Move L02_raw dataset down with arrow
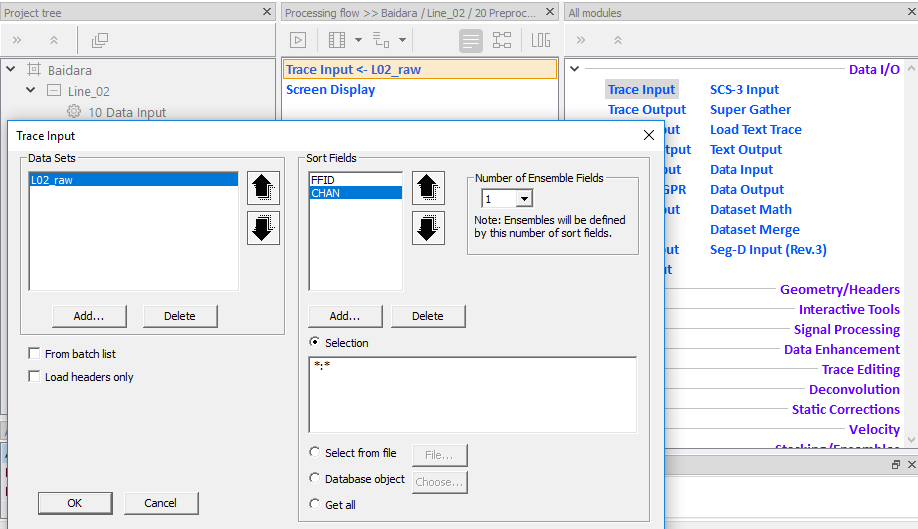918x529 pixels. 263,228
